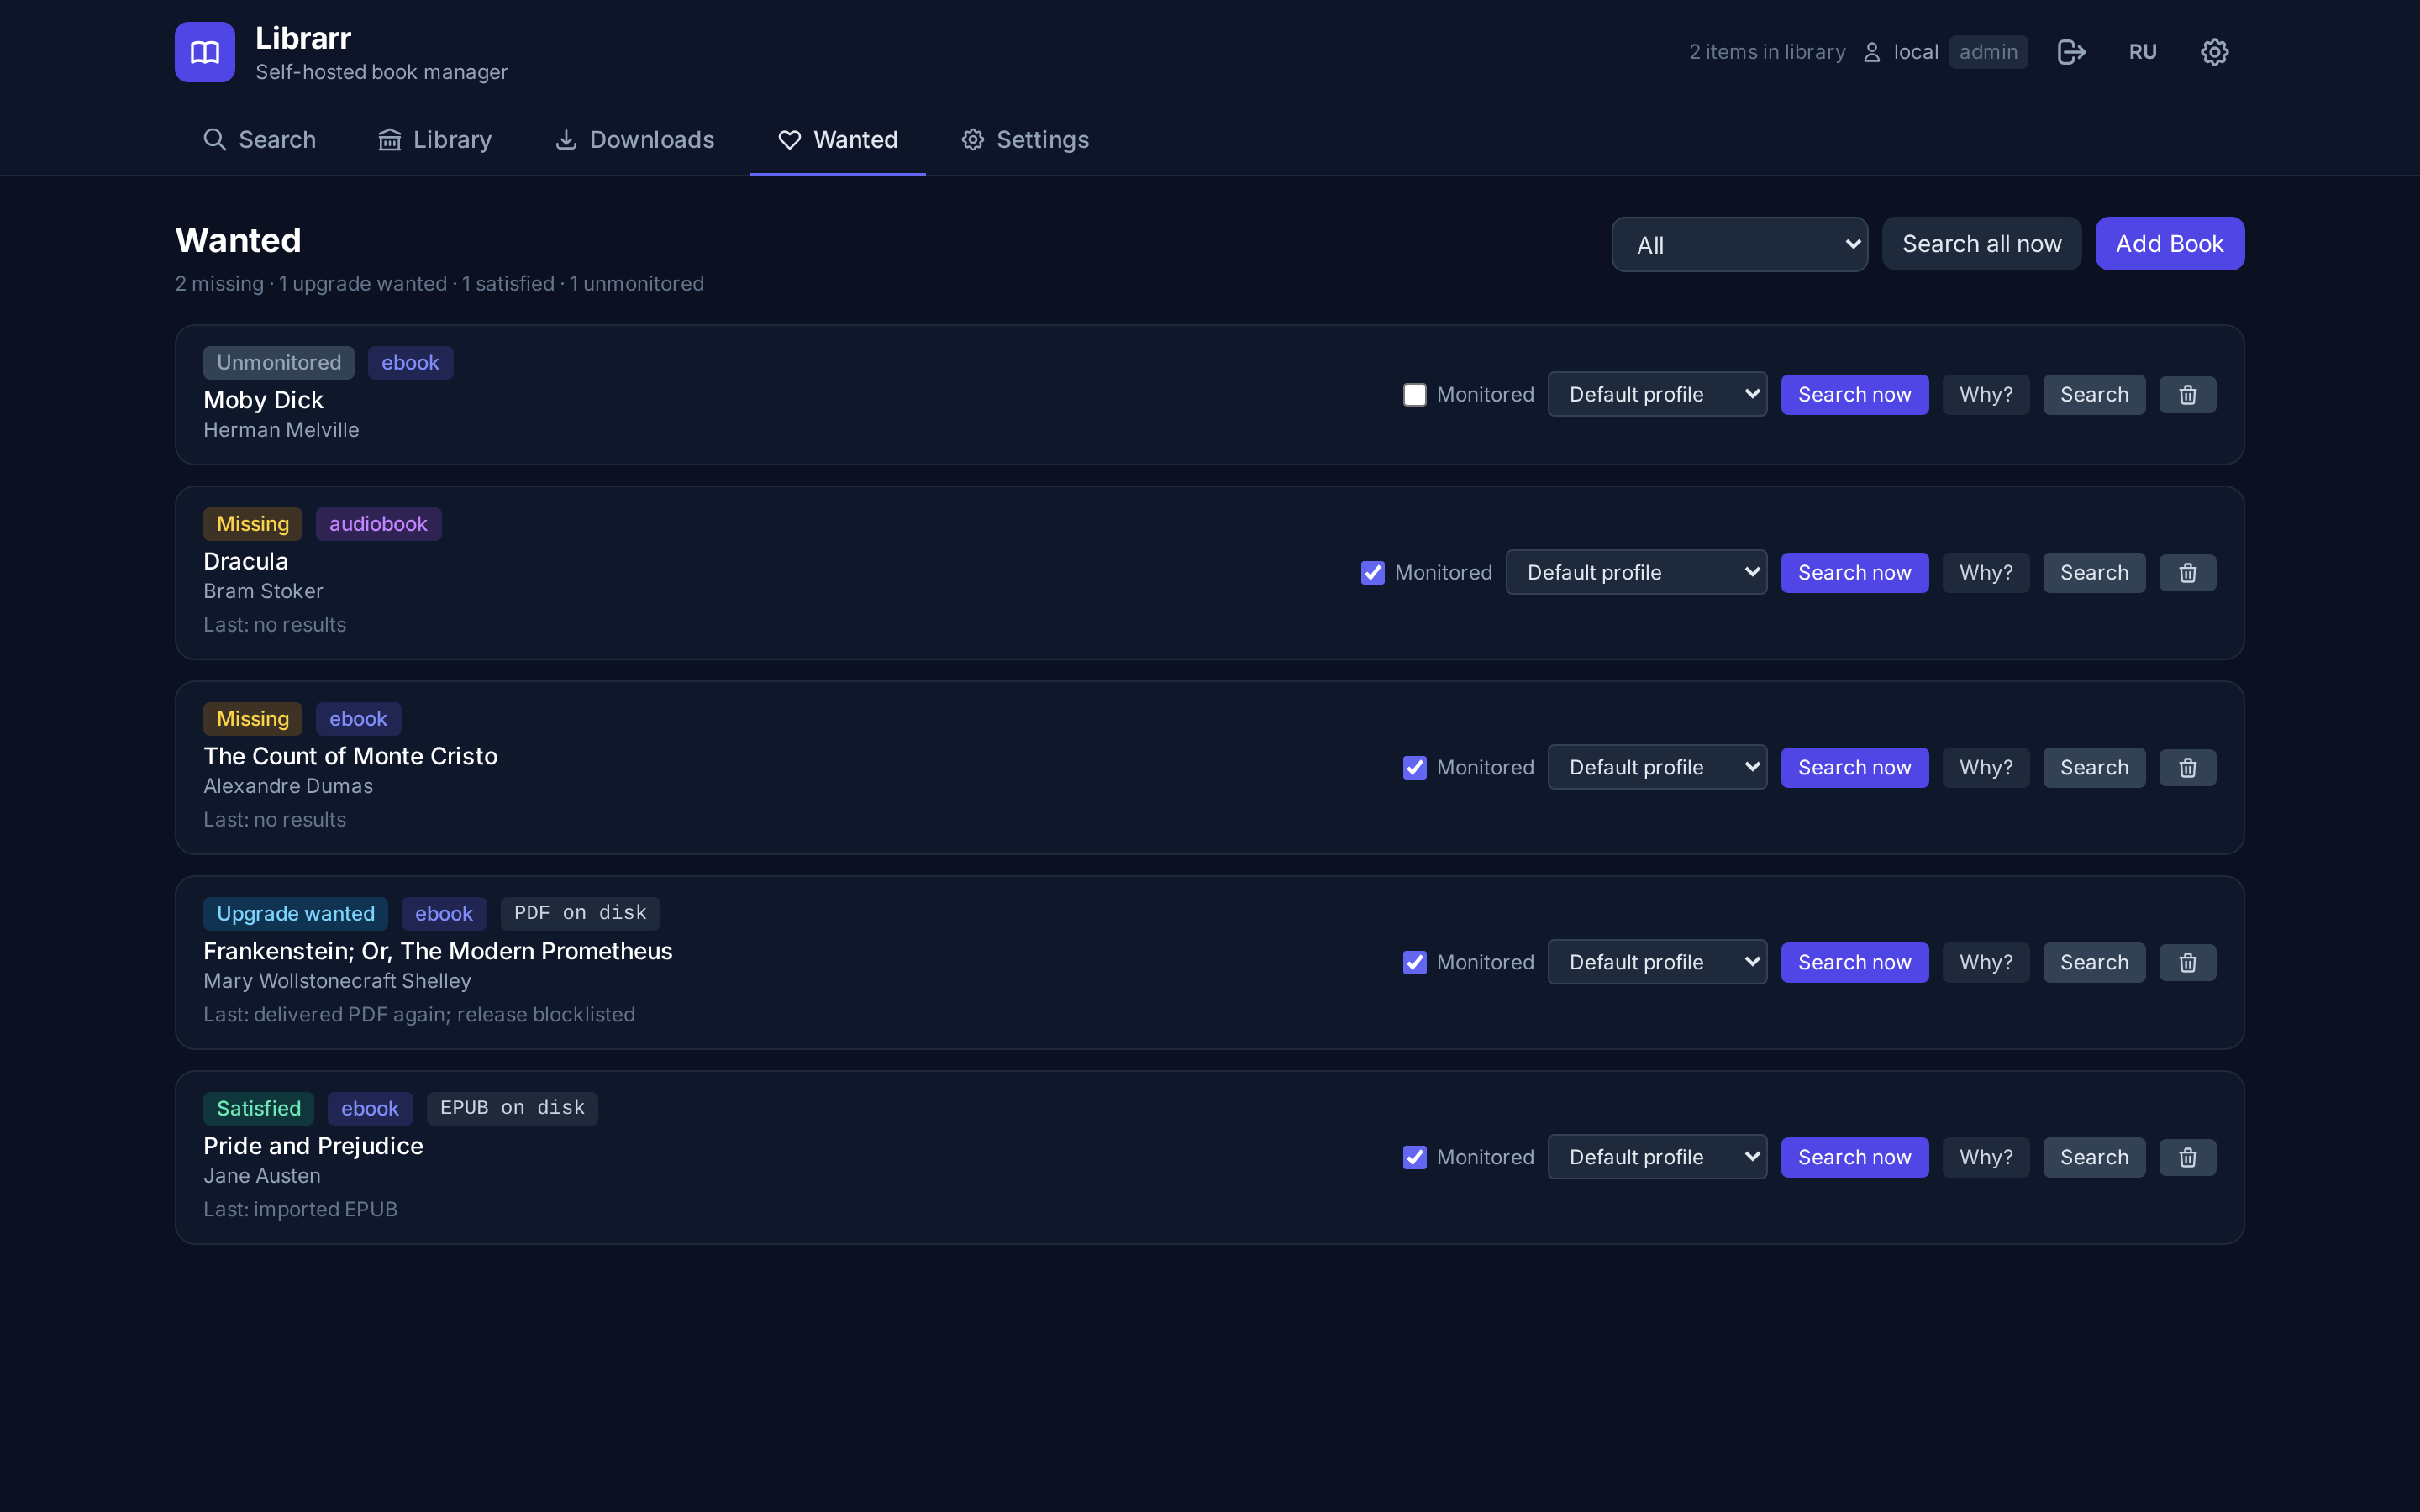Click Search now for Frankenstein
This screenshot has width=2420, height=1512.
coord(1854,963)
